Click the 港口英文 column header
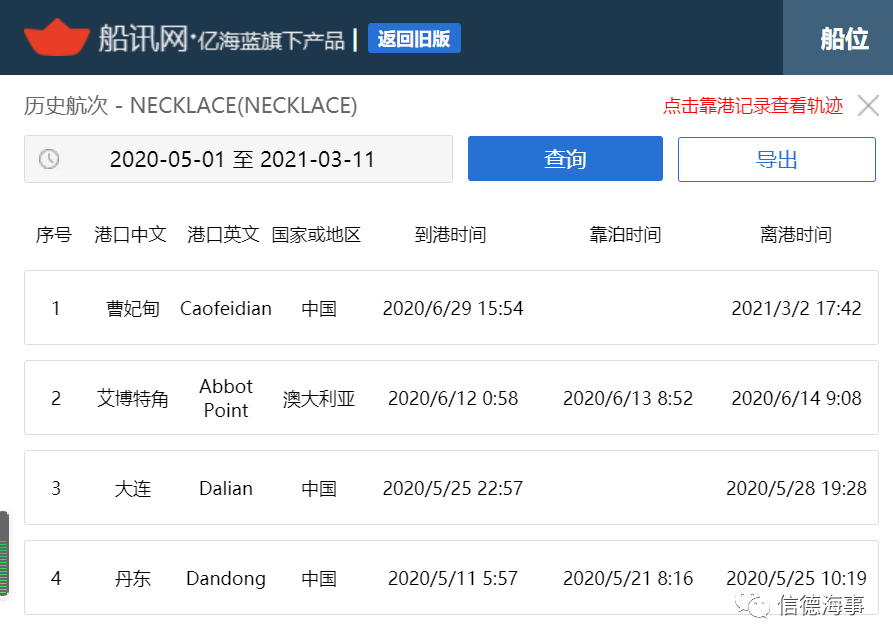 223,235
